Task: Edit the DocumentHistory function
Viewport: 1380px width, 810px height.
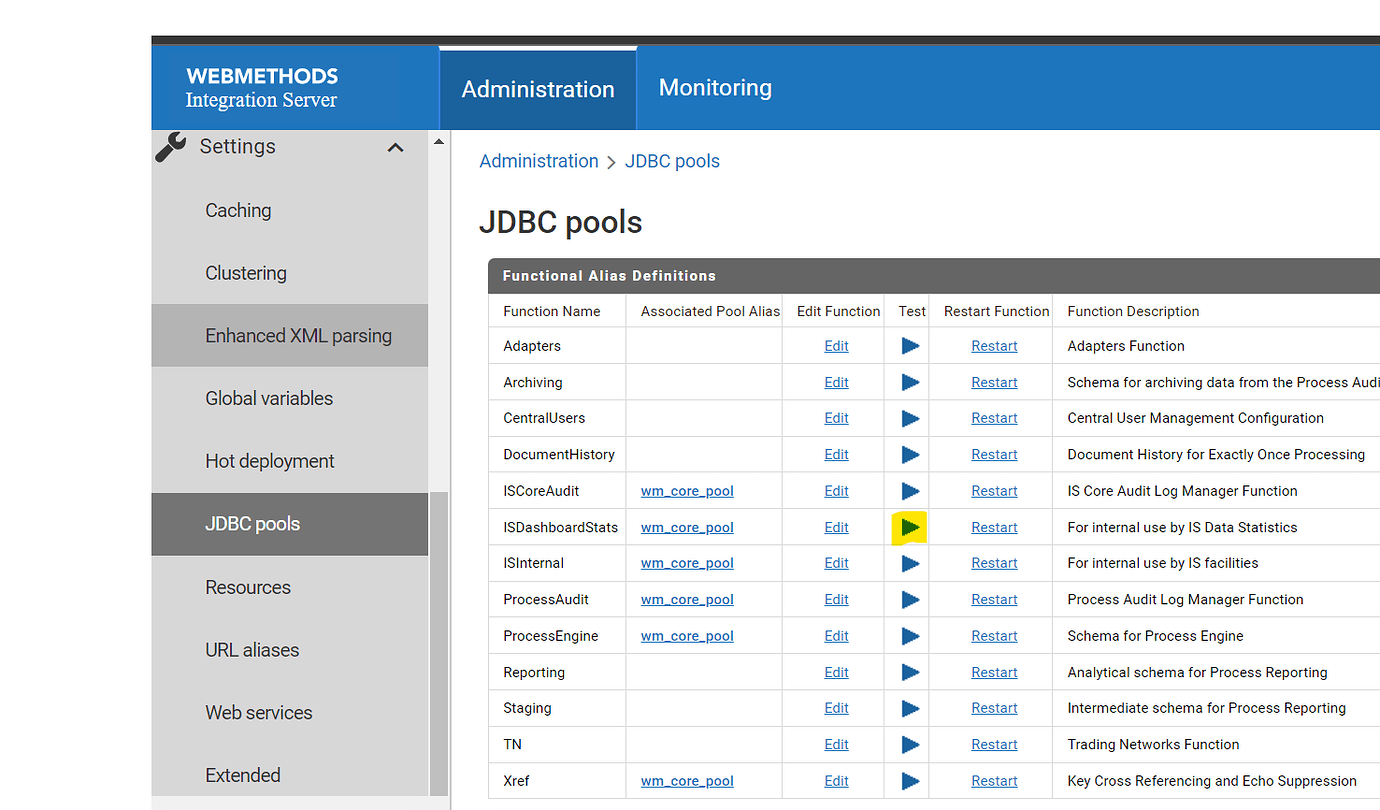Action: coord(836,454)
